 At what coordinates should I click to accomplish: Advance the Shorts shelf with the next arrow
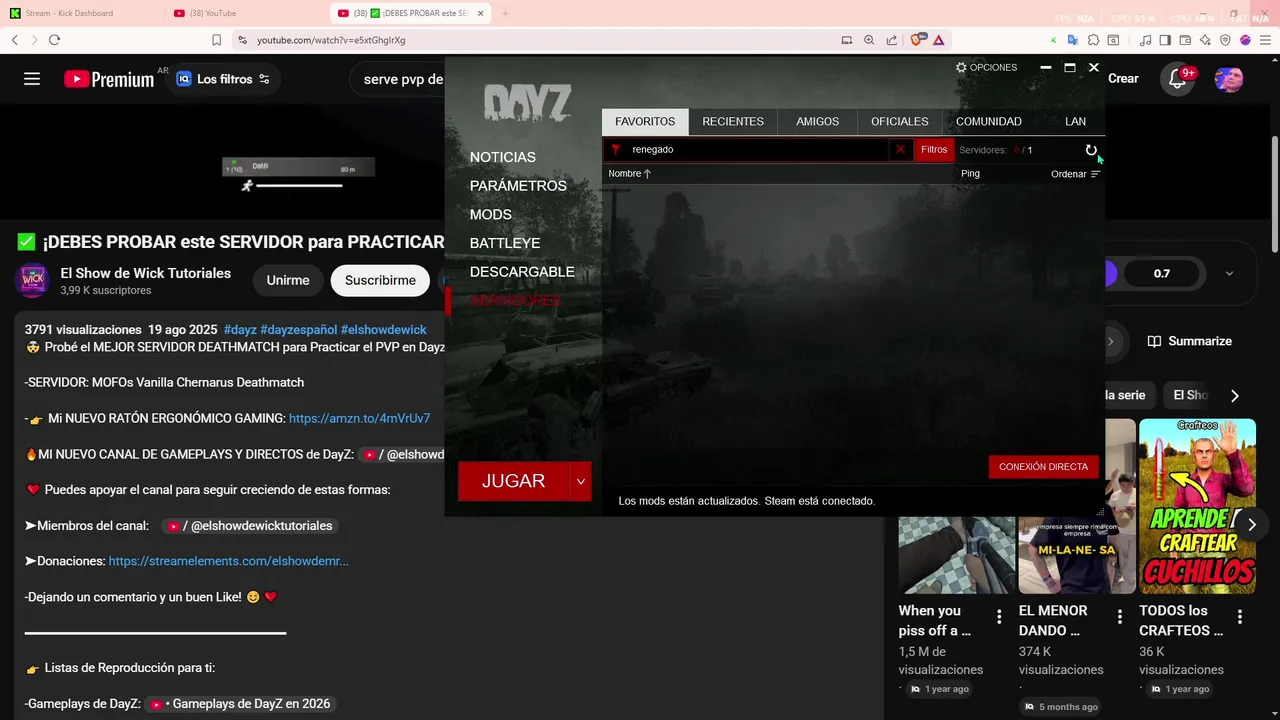tap(1251, 525)
